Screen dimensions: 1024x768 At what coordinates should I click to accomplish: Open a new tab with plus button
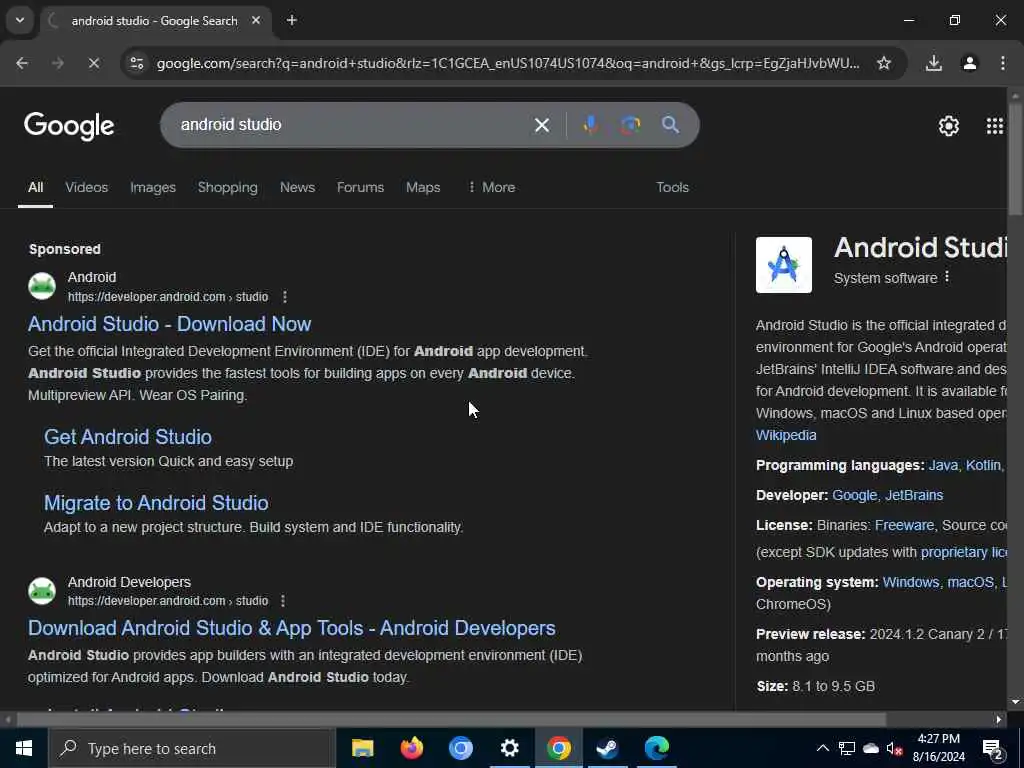(292, 20)
